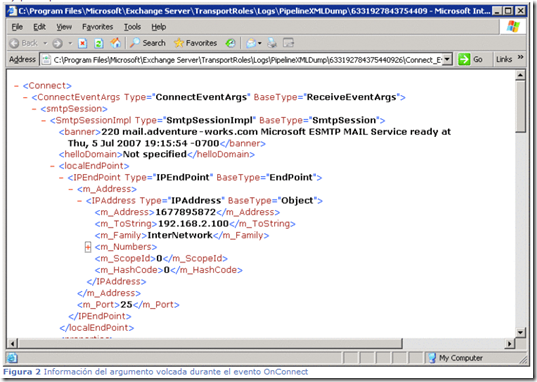Click the vertical scrollbar thumb
This screenshot has height=382, width=537.
[x=520, y=106]
